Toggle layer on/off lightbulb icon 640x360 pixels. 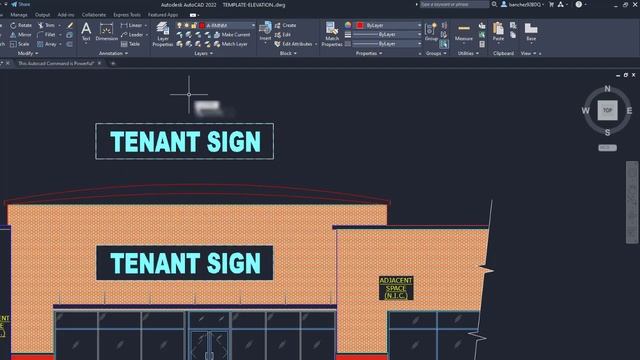[179, 25]
